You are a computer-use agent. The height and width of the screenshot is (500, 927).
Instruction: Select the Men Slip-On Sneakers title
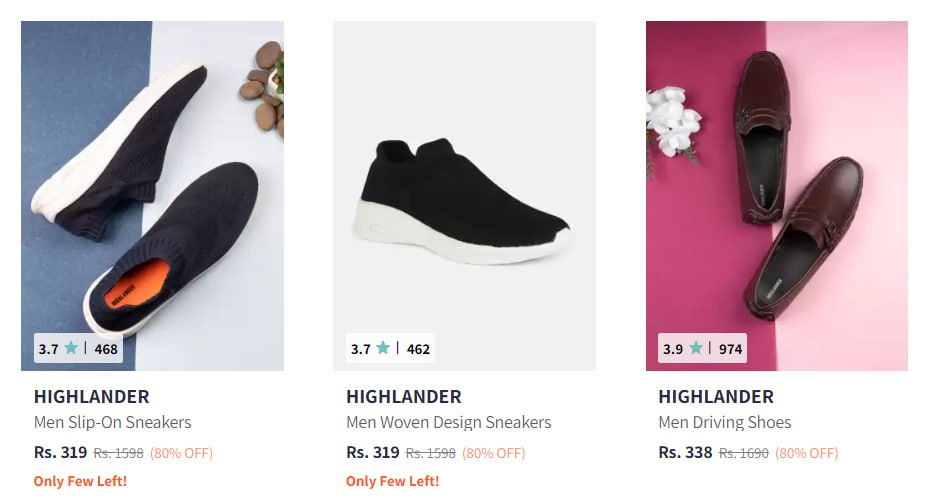pos(112,422)
